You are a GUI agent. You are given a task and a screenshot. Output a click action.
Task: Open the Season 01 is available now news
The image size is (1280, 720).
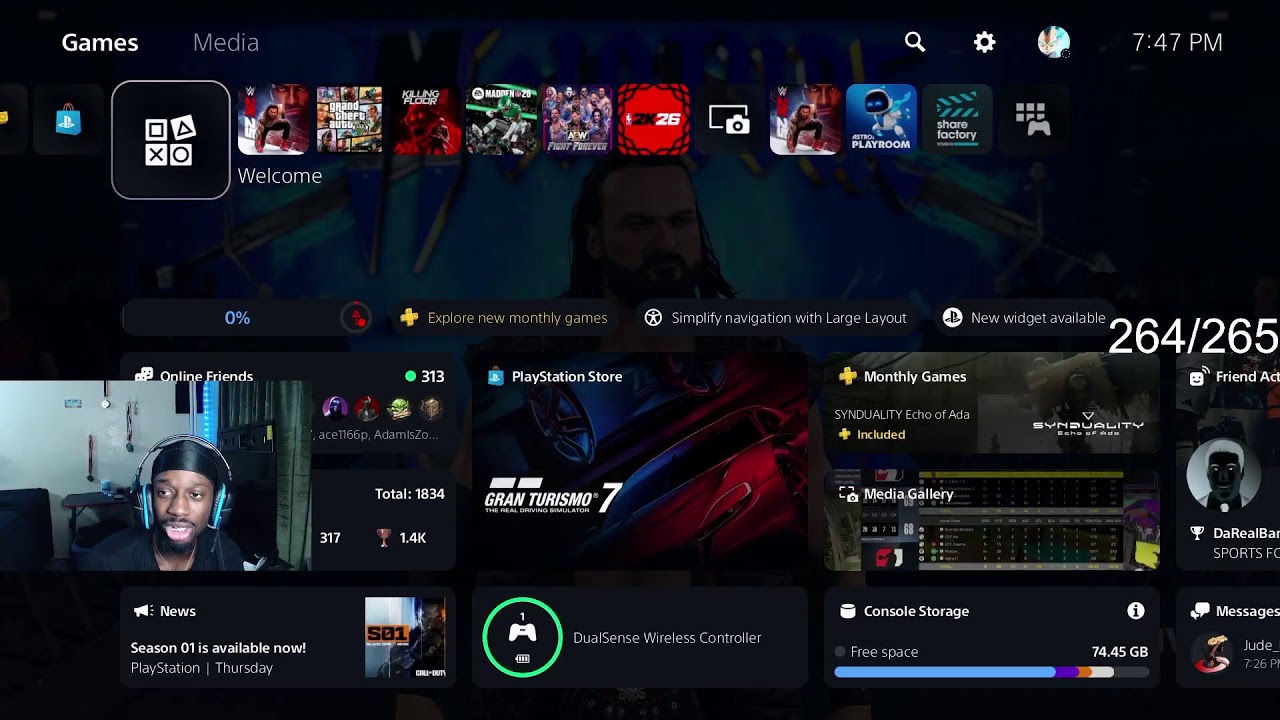point(218,648)
